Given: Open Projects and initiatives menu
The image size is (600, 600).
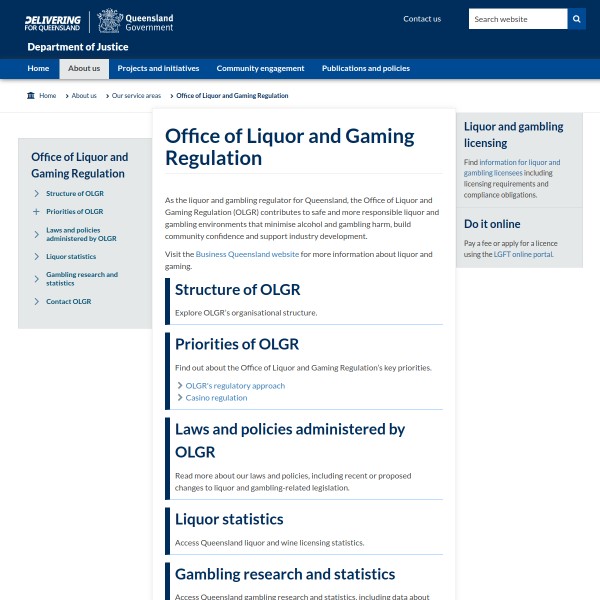Looking at the screenshot, I should [x=158, y=69].
